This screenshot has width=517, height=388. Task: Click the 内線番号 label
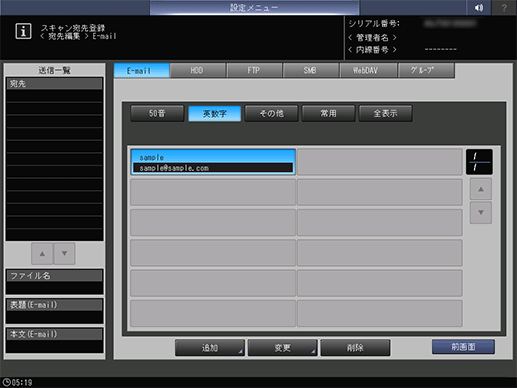pos(372,50)
